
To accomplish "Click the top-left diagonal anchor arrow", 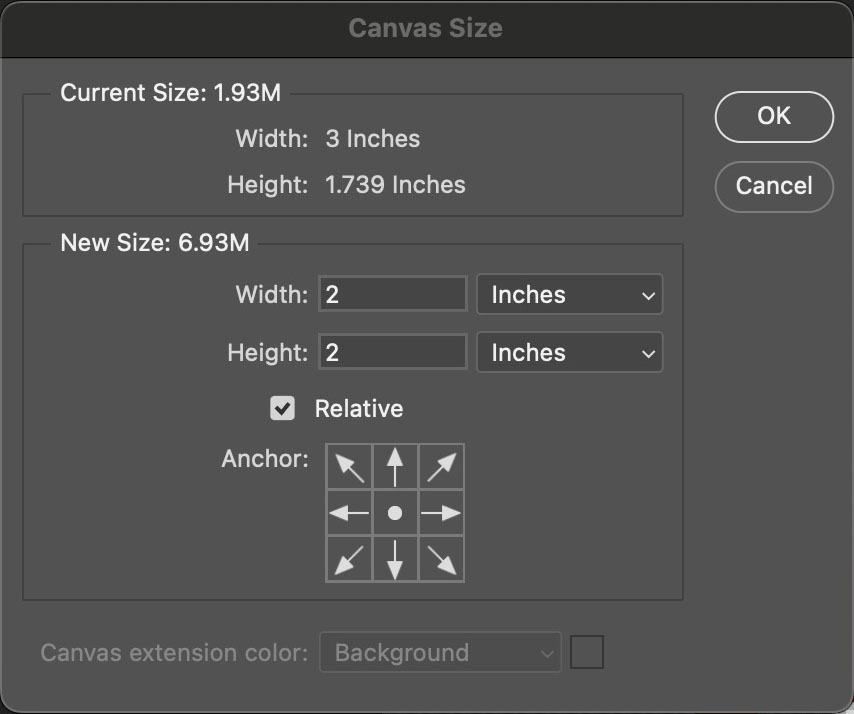I will (x=349, y=466).
